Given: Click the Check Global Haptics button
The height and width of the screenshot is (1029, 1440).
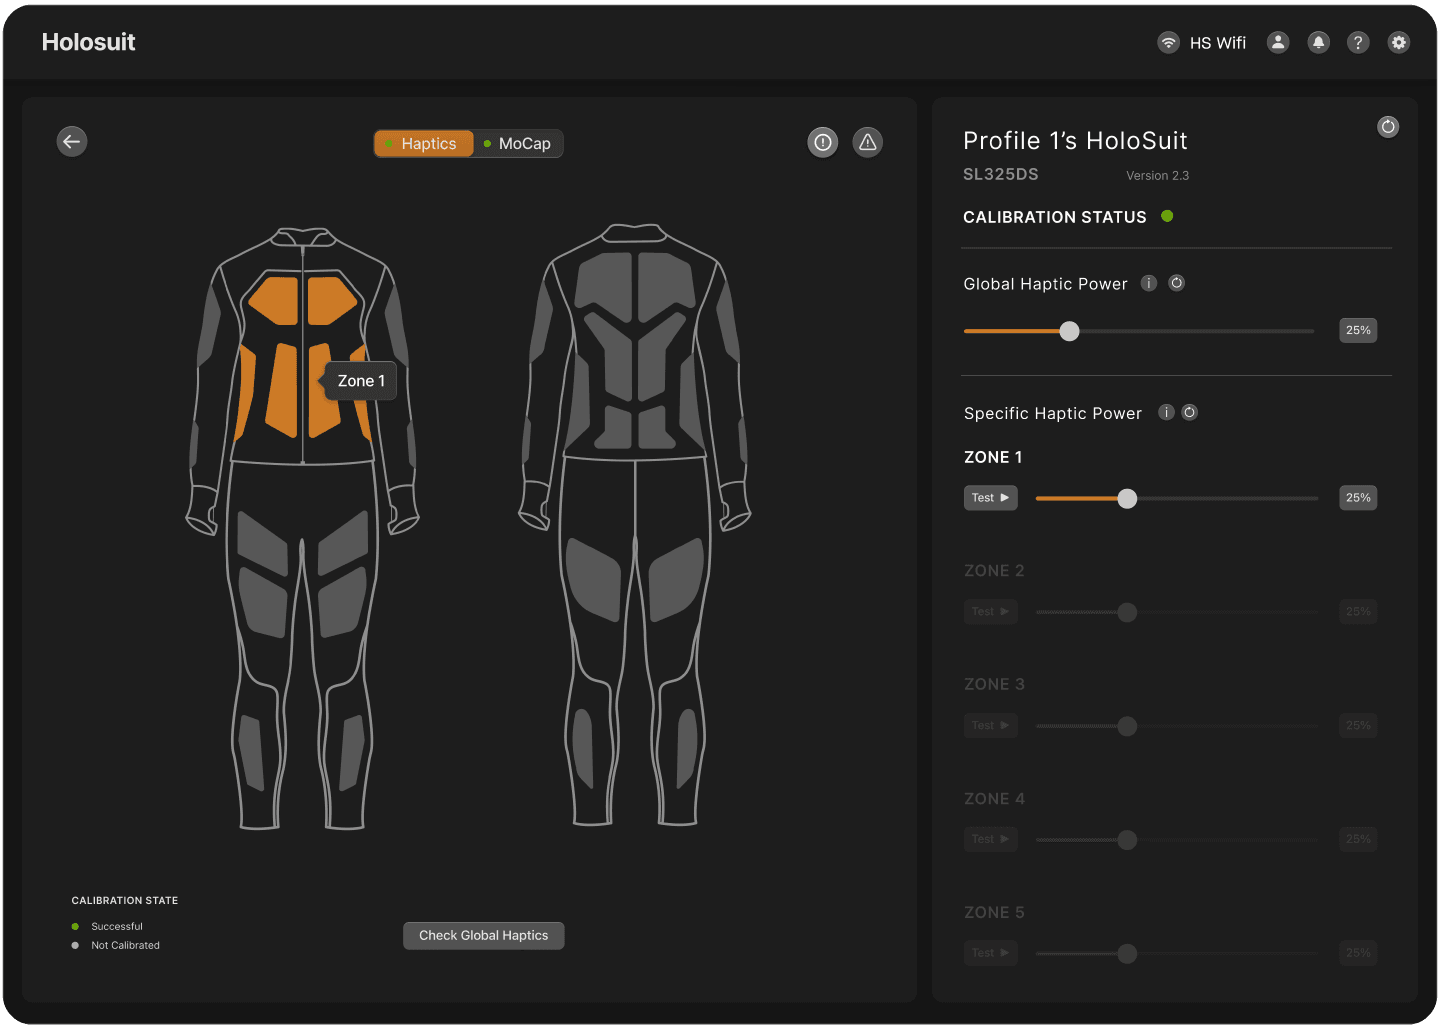Looking at the screenshot, I should click(484, 936).
